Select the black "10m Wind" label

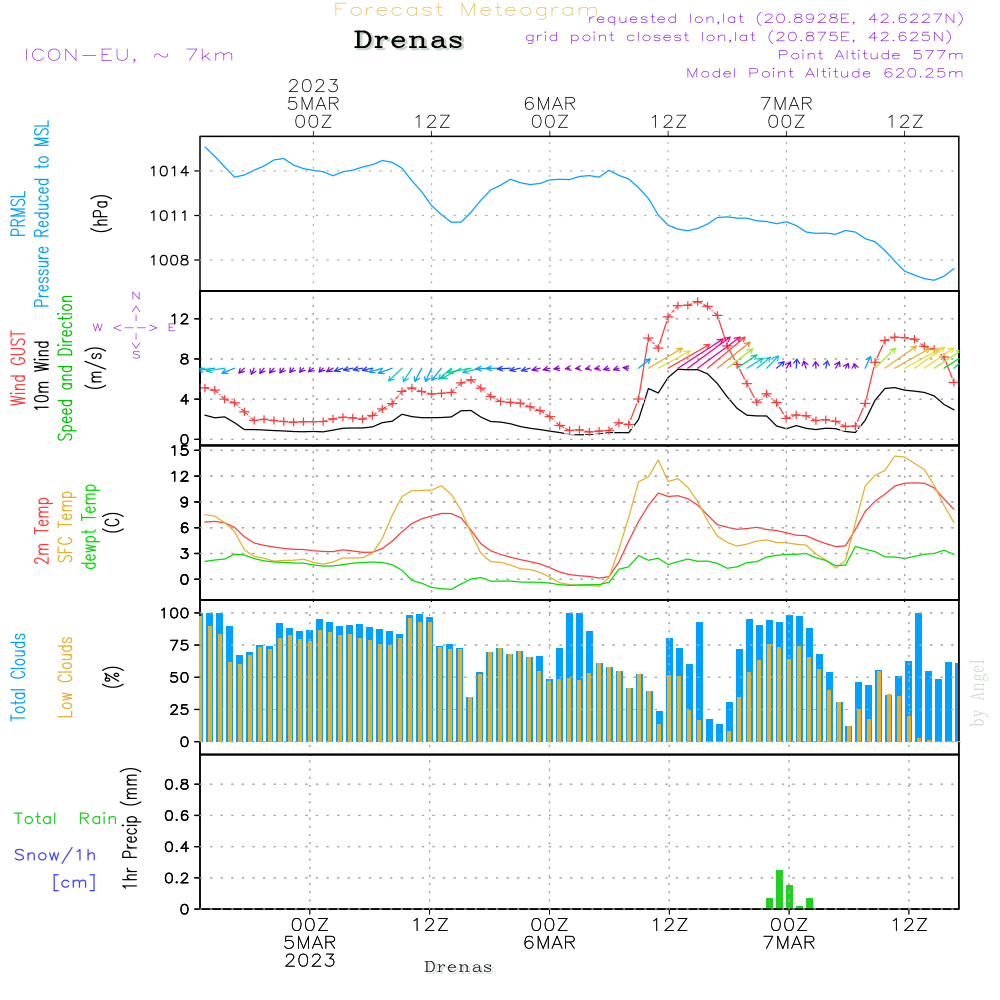coord(41,375)
